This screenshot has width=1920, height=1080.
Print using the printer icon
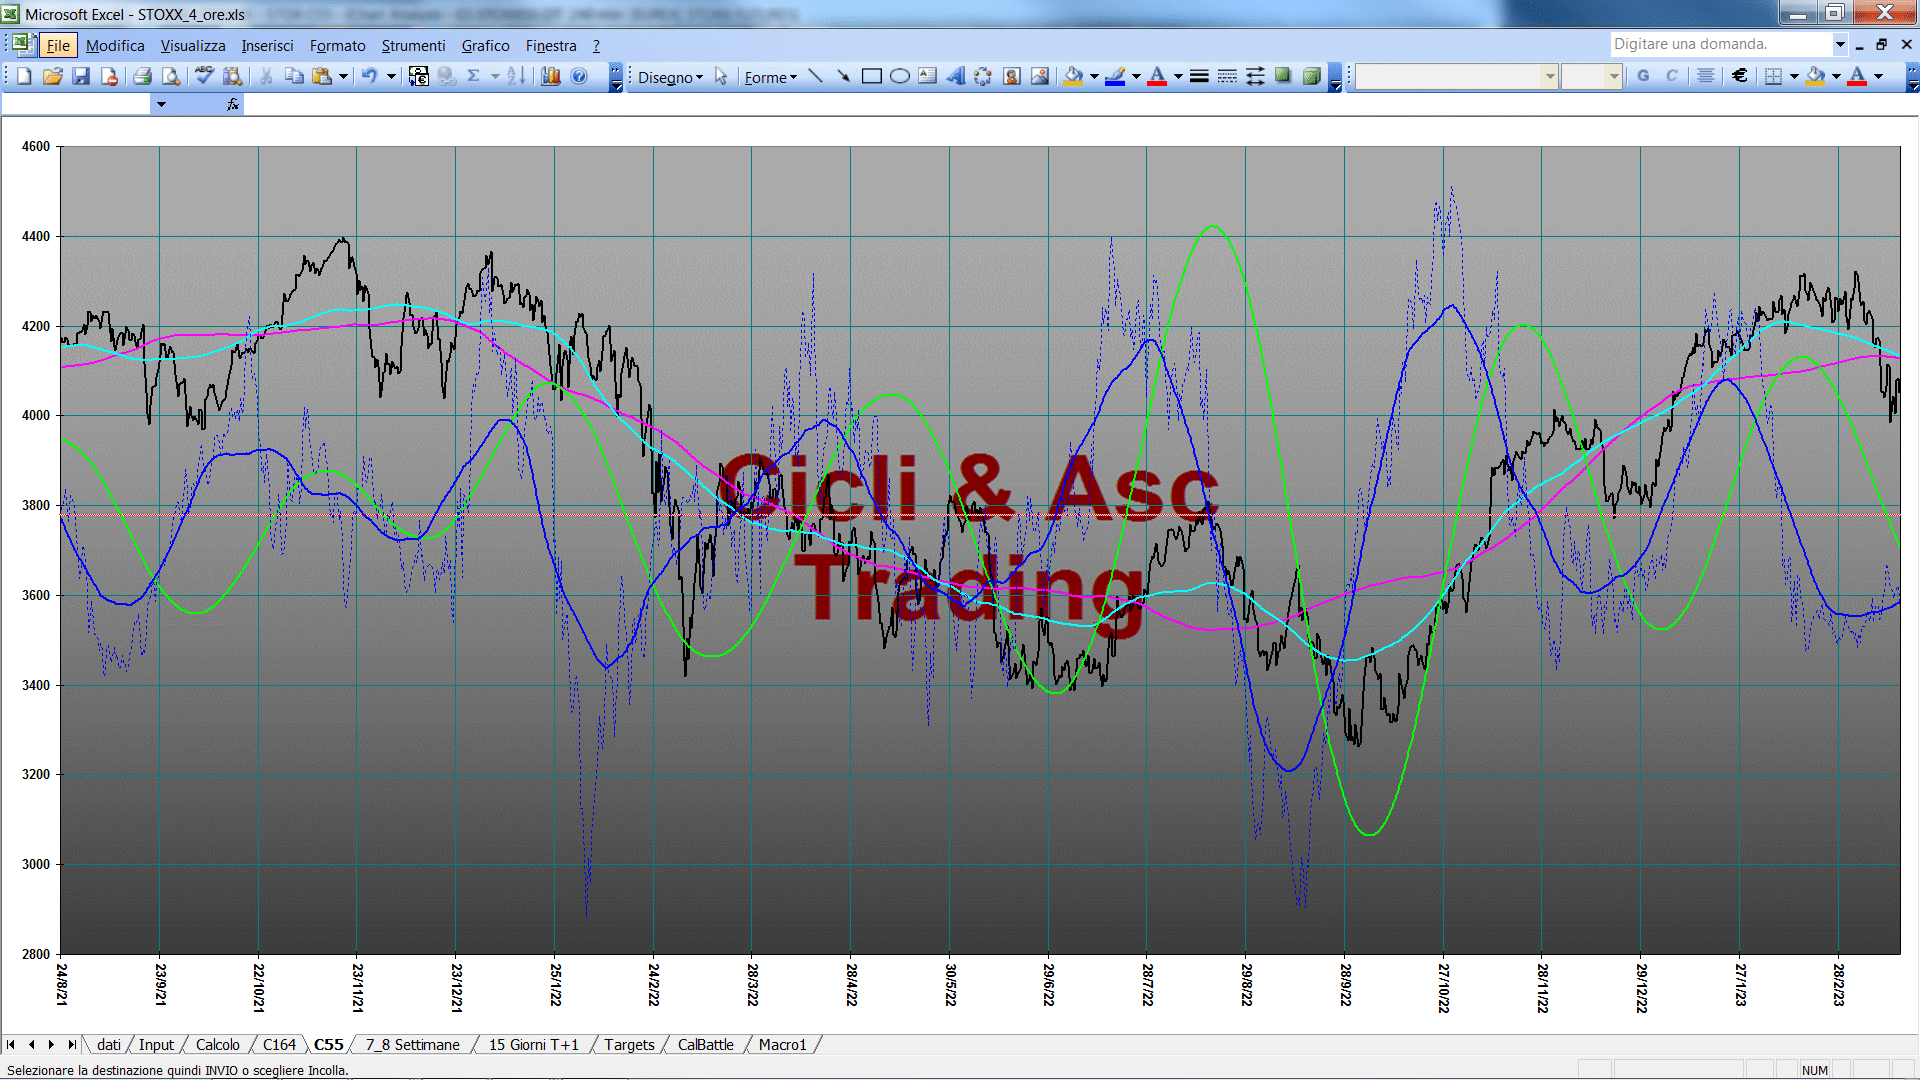[x=142, y=76]
